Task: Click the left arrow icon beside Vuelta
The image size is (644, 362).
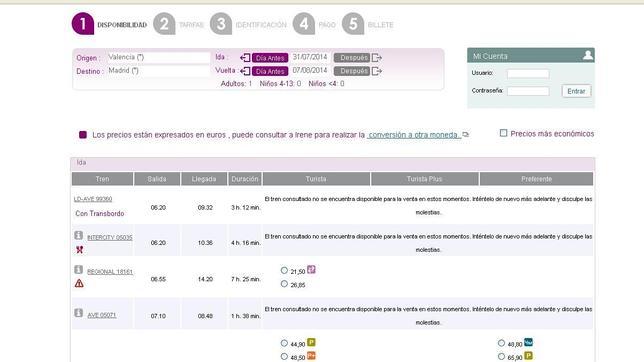Action: (245, 71)
